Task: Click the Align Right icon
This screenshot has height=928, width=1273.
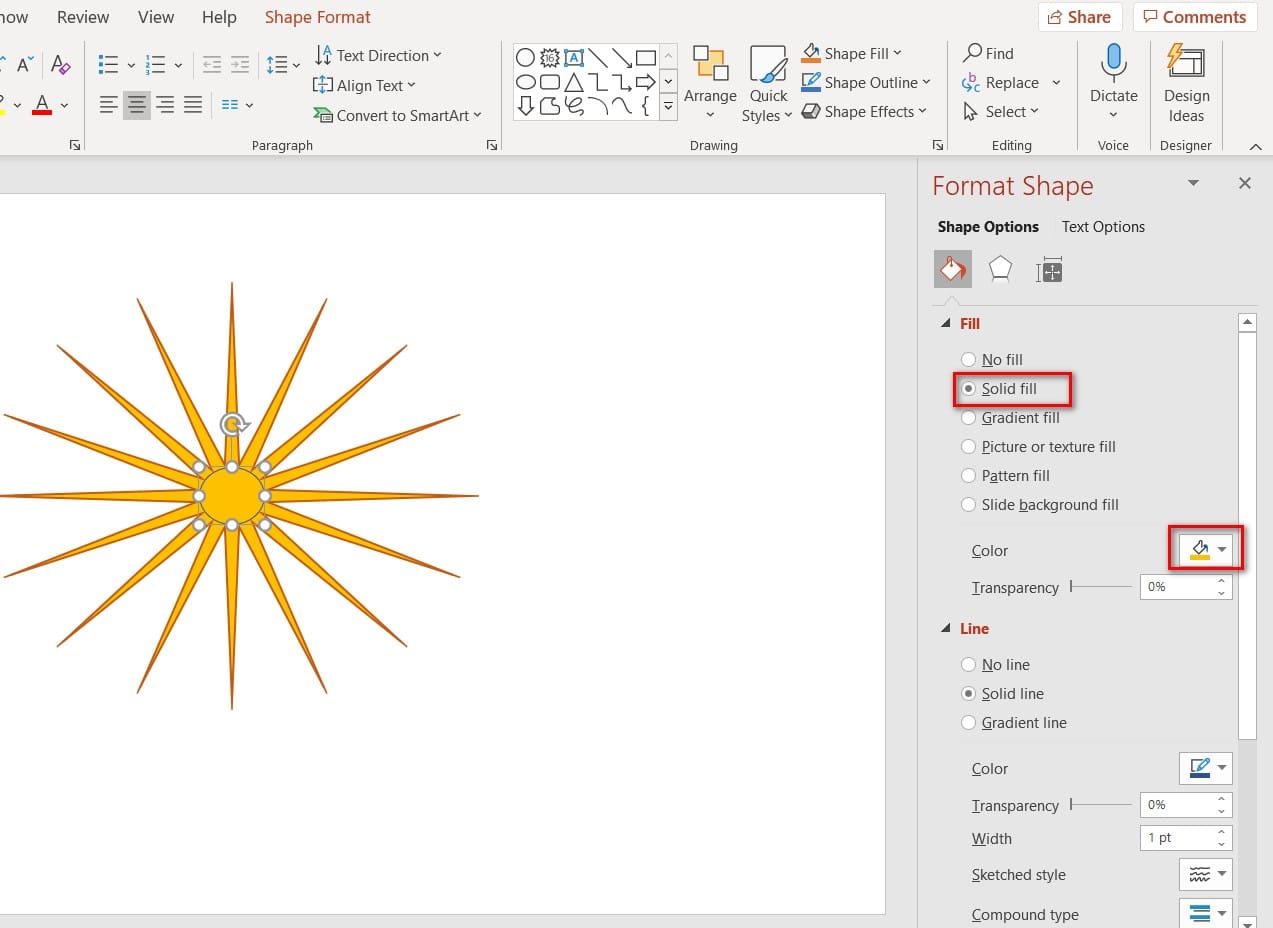Action: pyautogui.click(x=165, y=104)
